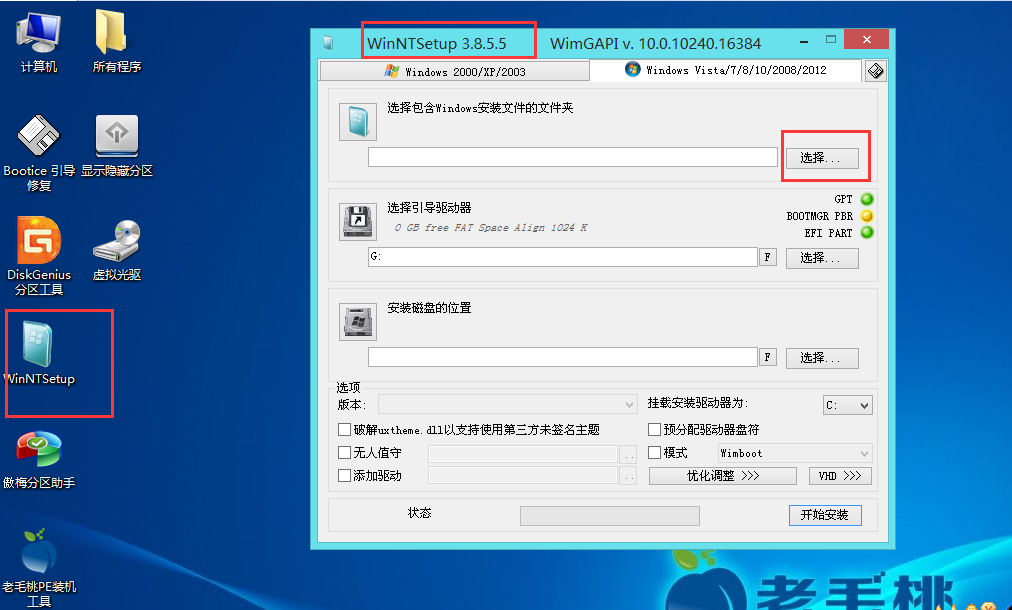Image resolution: width=1012 pixels, height=610 pixels.
Task: Click the 状态 progress bar
Action: [610, 516]
